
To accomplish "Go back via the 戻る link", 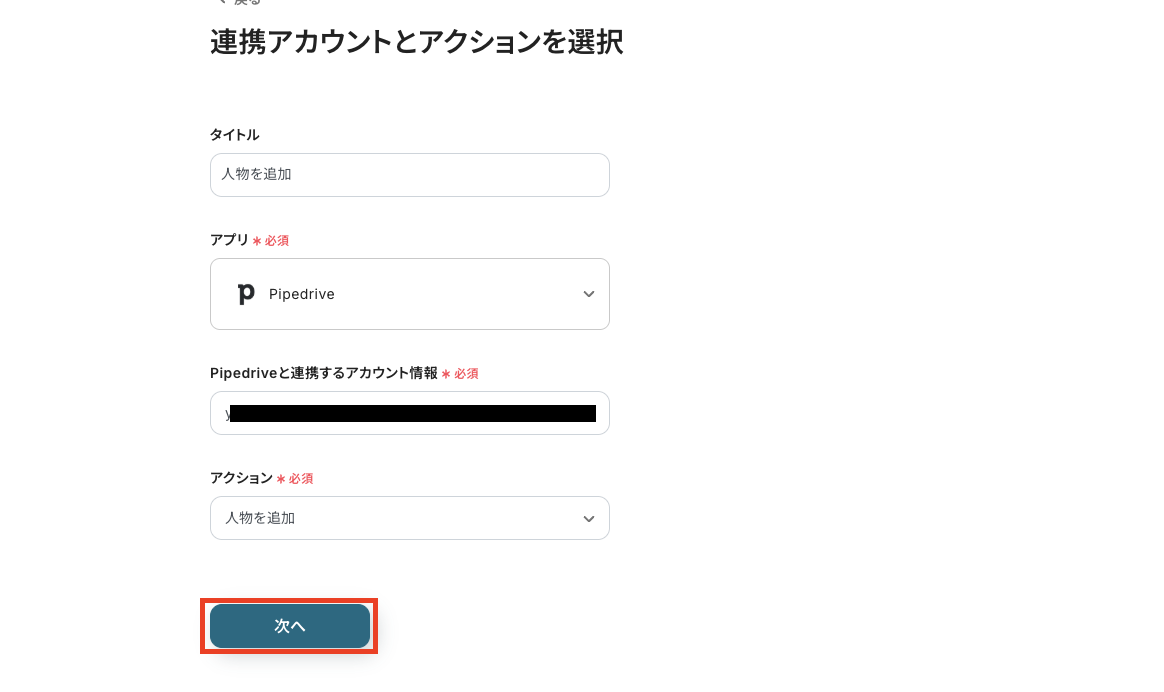I will [246, 3].
